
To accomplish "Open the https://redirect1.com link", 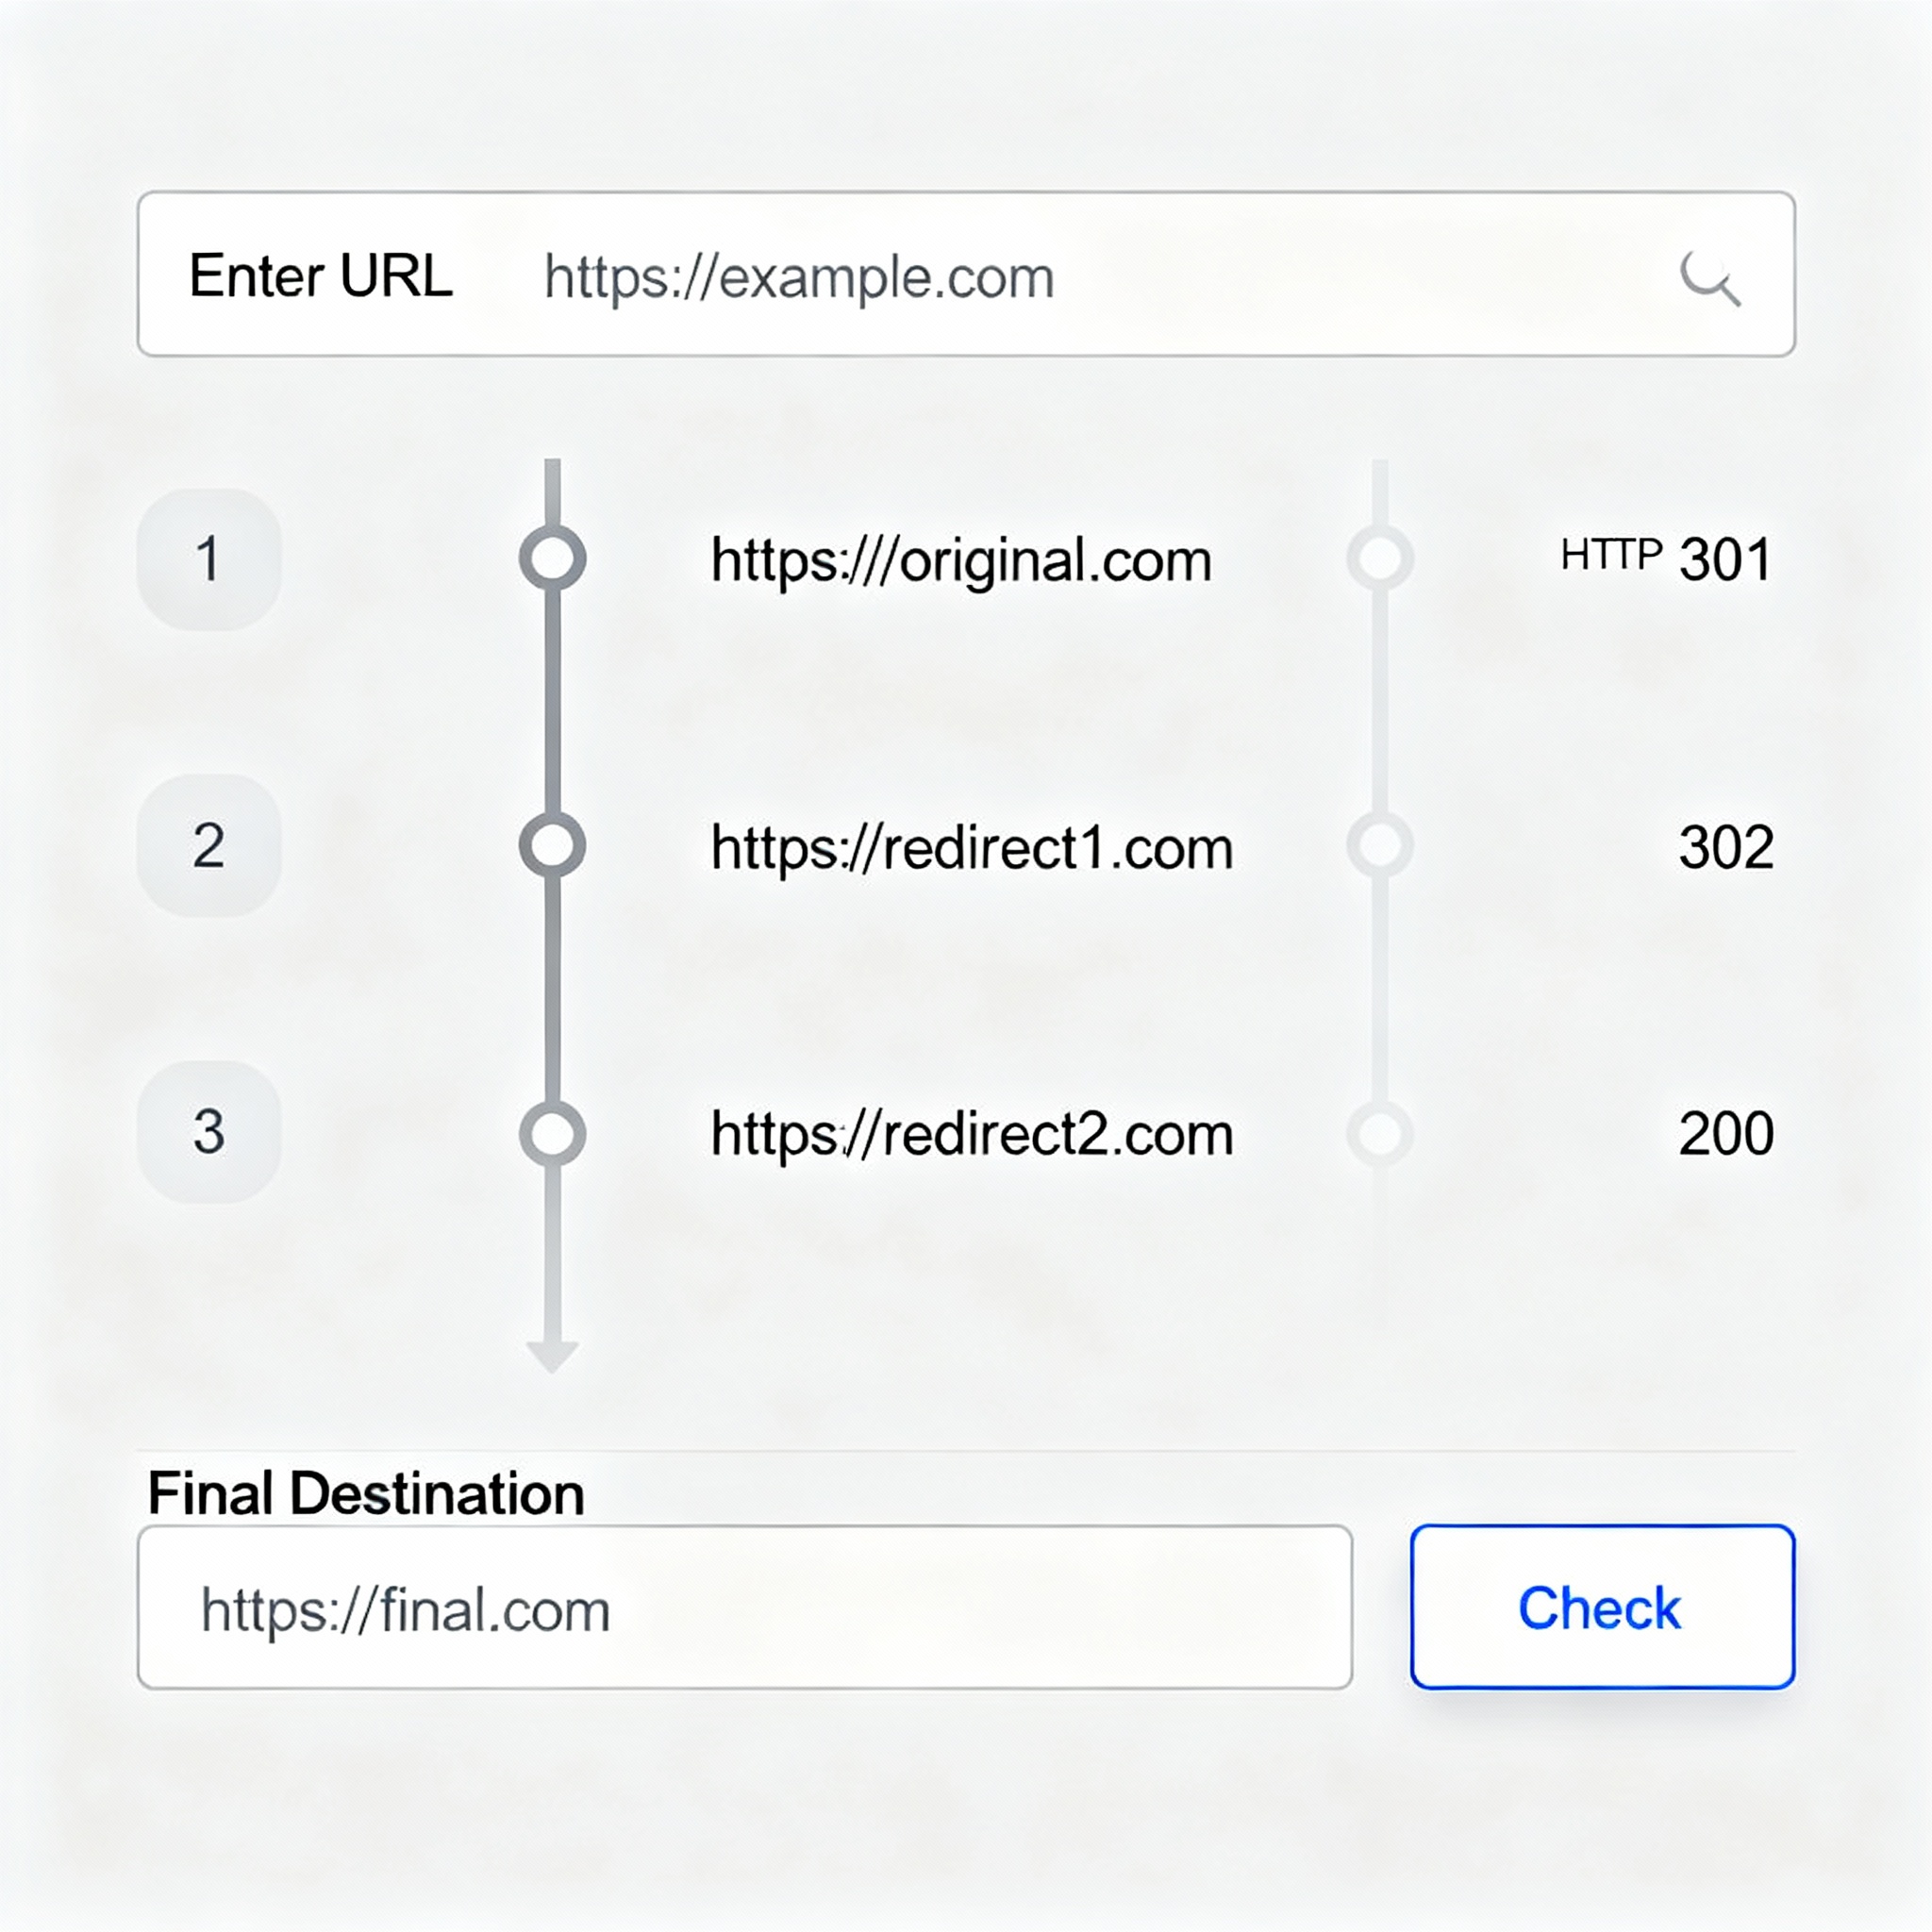I will (971, 848).
